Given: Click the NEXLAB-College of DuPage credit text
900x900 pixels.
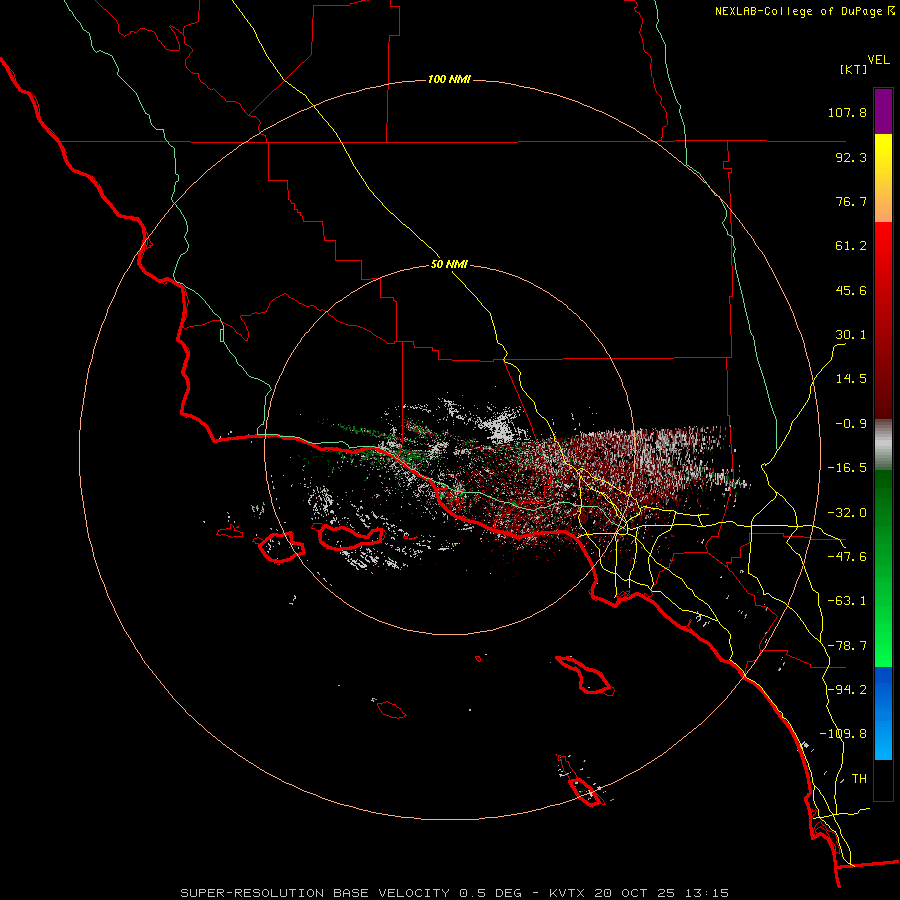Looking at the screenshot, I should 801,11.
